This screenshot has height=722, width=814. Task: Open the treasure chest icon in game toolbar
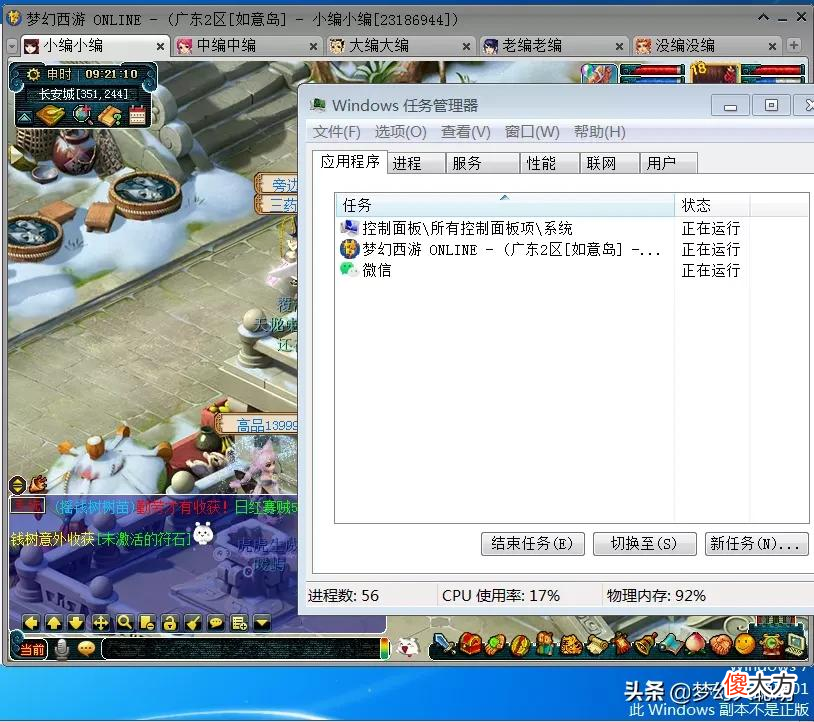[x=470, y=644]
